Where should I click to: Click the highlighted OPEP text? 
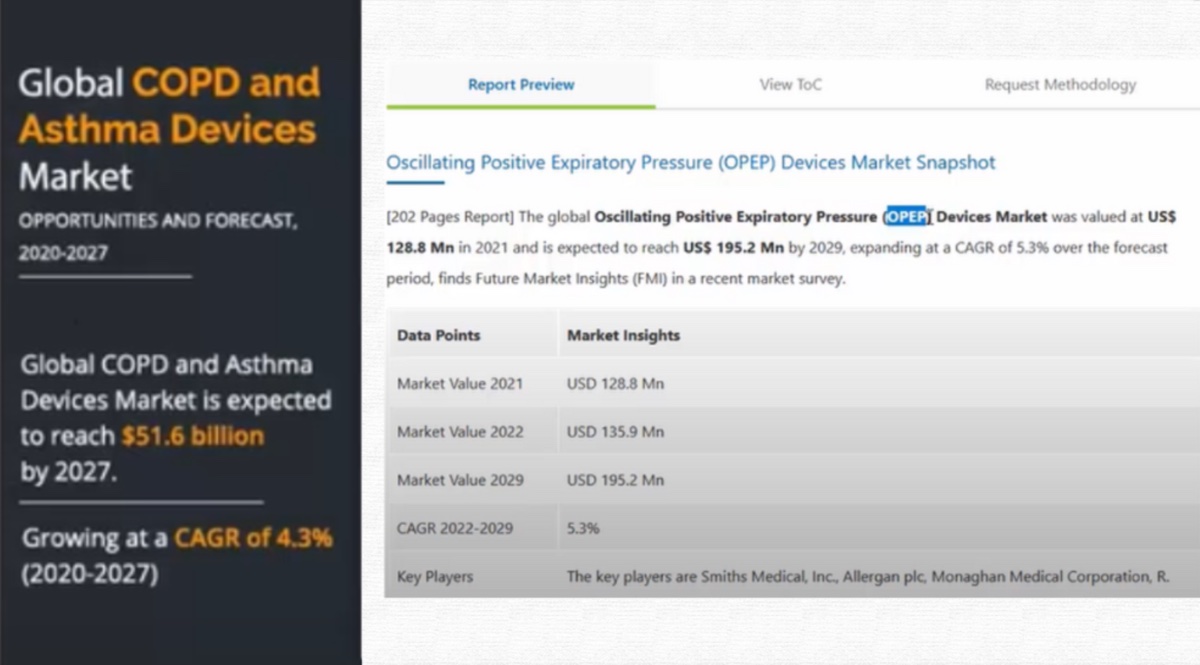[x=907, y=216]
